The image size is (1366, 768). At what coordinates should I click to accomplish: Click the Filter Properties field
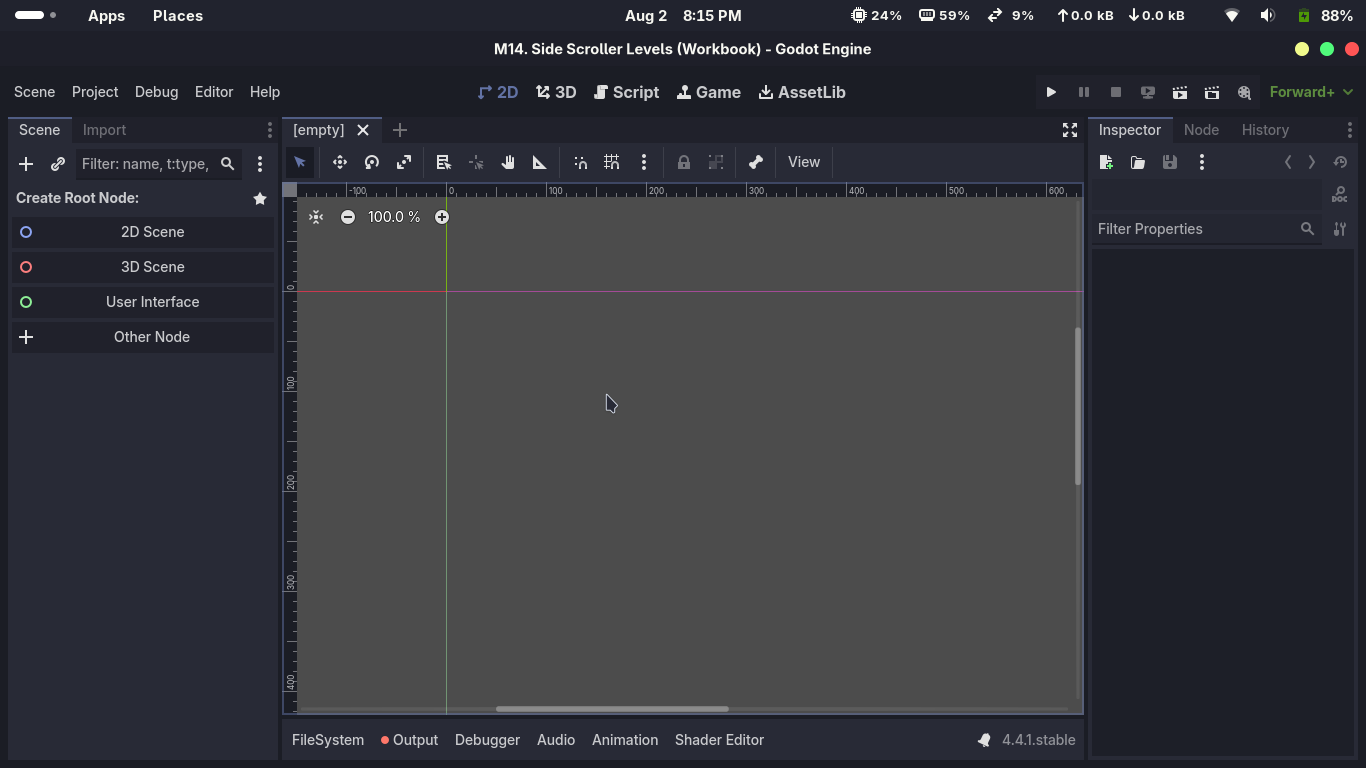1206,229
